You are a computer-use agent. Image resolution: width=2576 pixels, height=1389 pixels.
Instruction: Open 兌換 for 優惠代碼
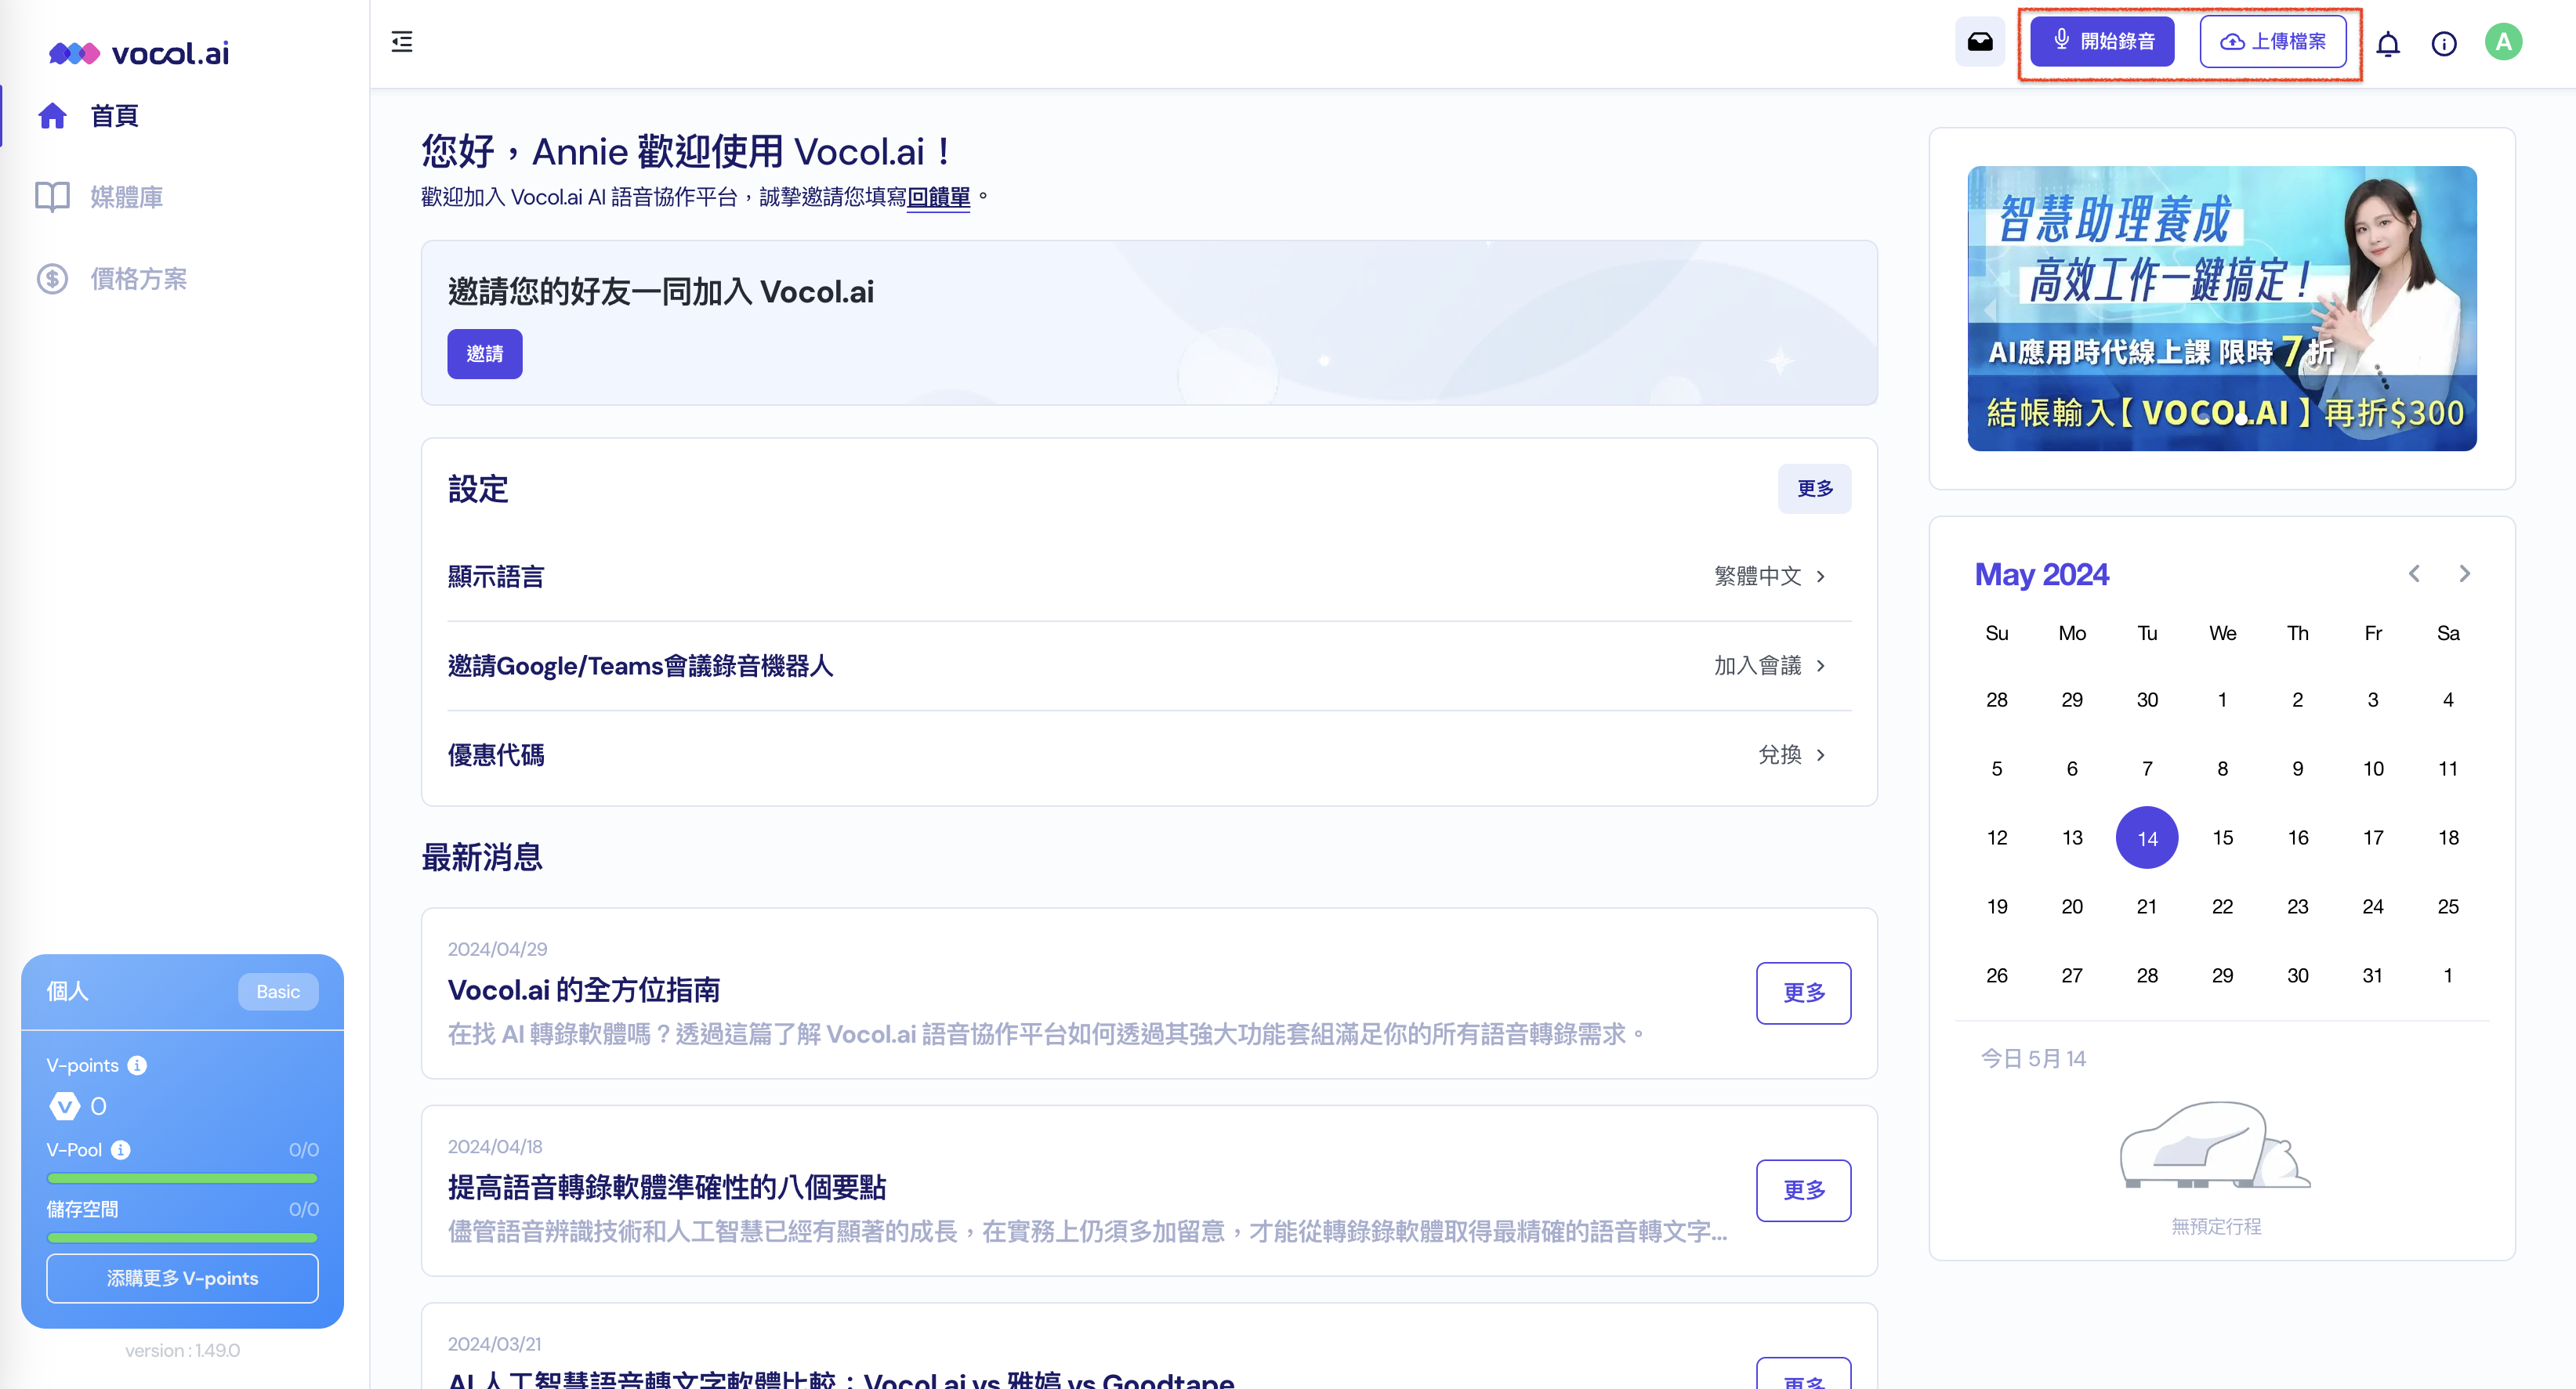coord(1792,755)
